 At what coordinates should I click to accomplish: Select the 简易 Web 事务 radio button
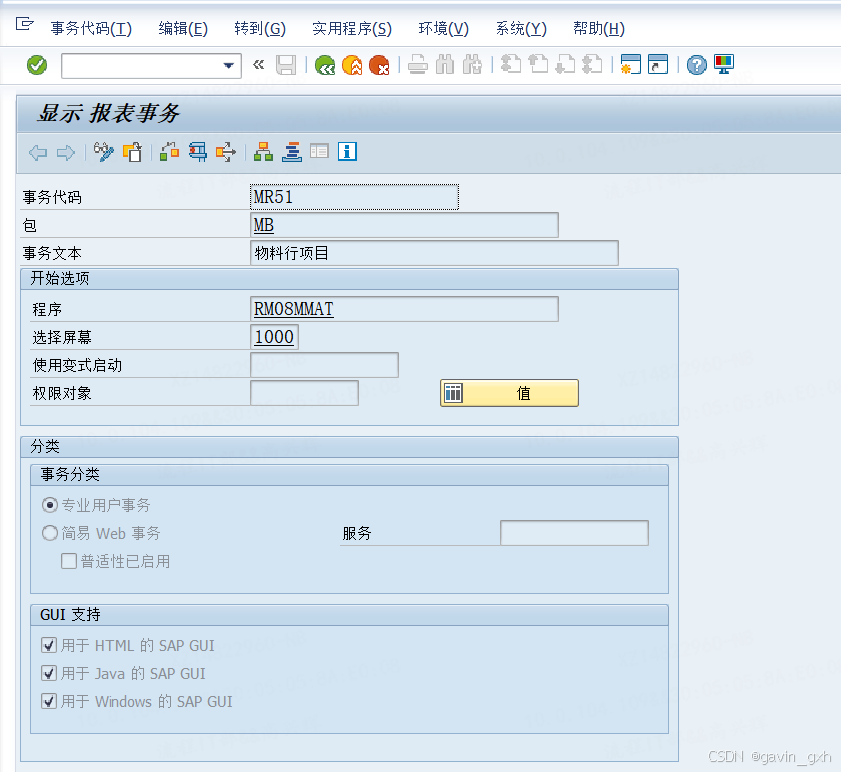50,533
